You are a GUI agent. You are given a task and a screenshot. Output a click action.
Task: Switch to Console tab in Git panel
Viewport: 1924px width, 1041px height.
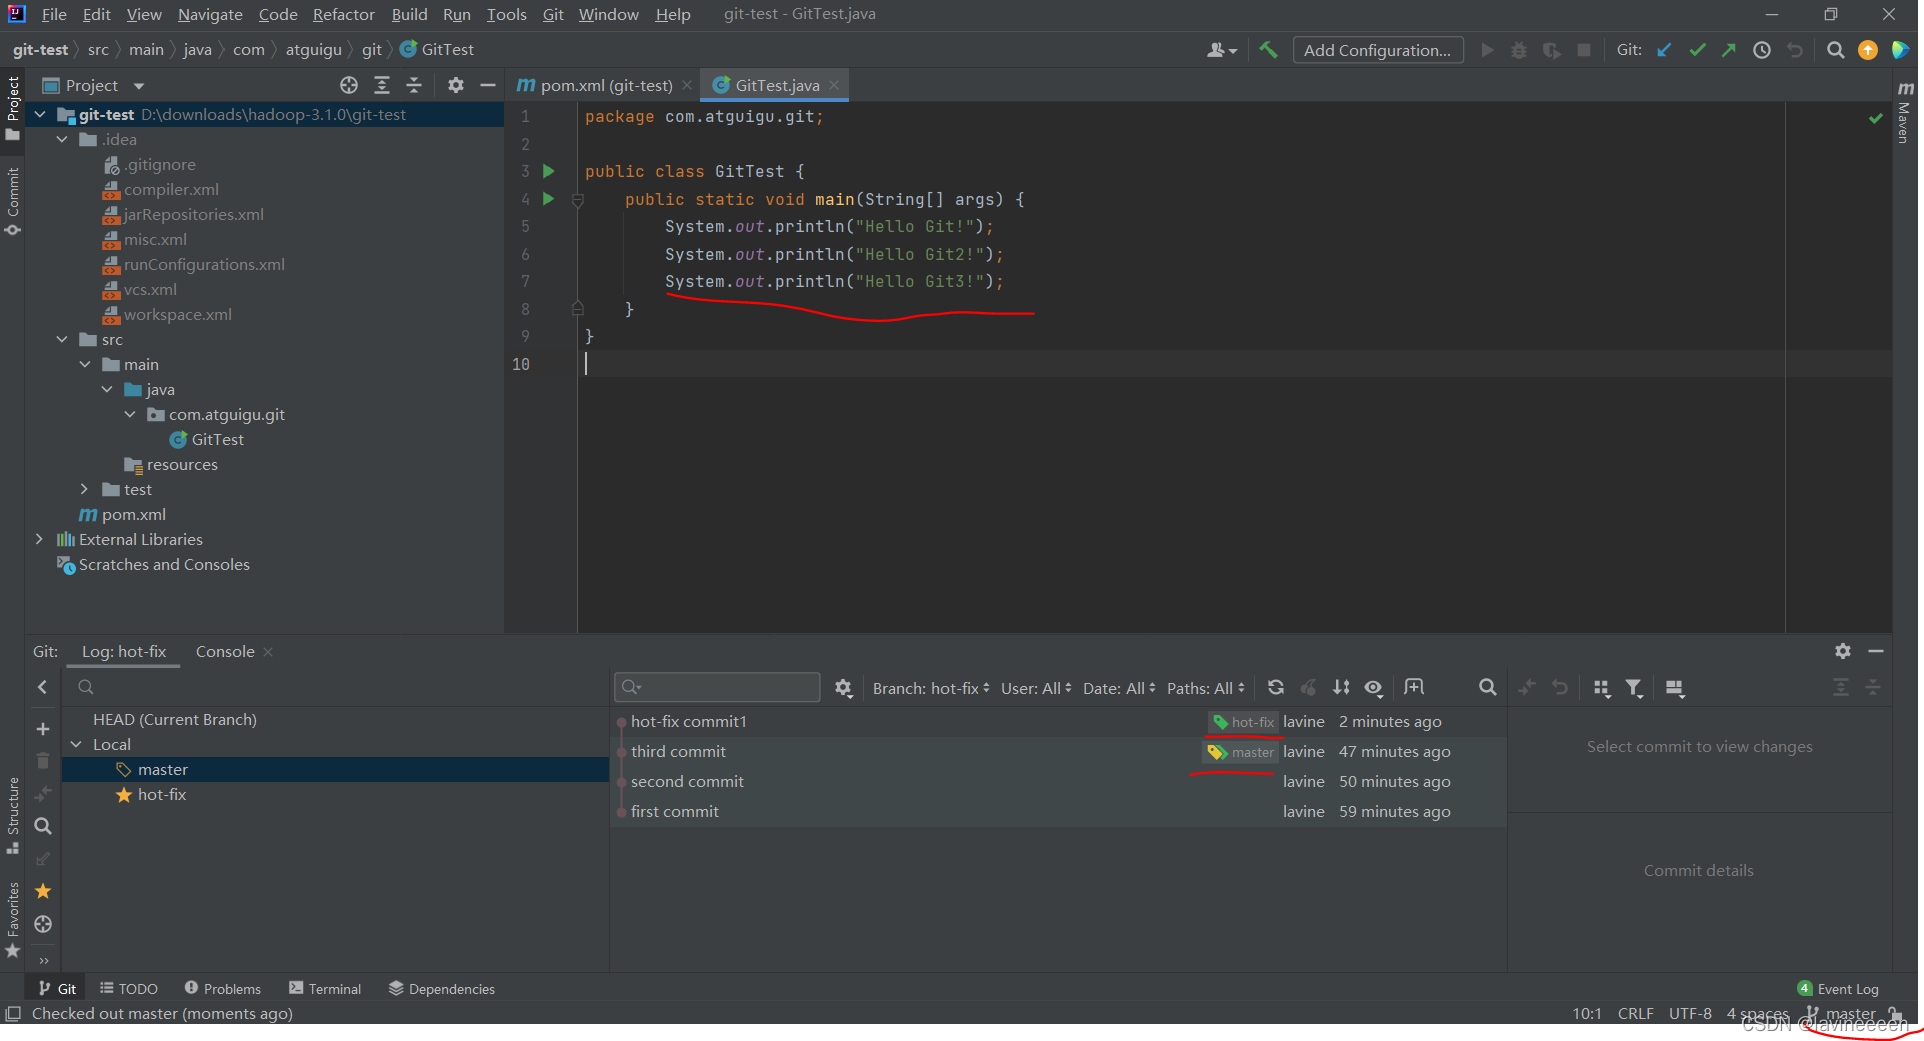(x=225, y=651)
